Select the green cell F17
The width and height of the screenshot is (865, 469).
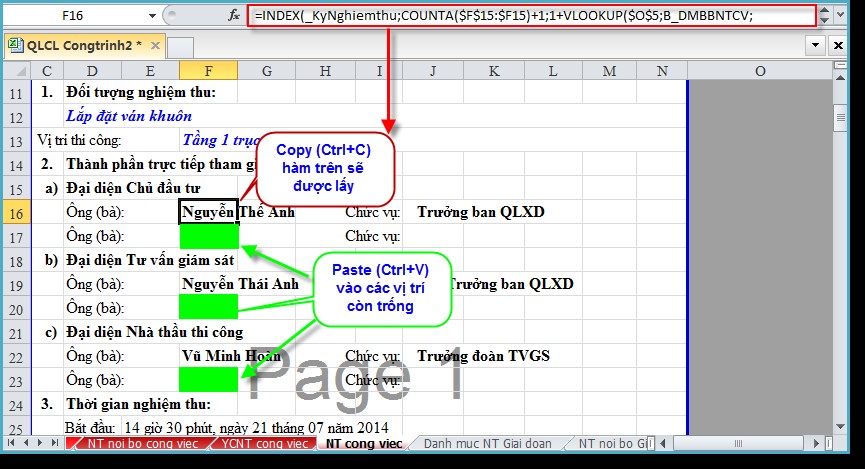point(208,237)
